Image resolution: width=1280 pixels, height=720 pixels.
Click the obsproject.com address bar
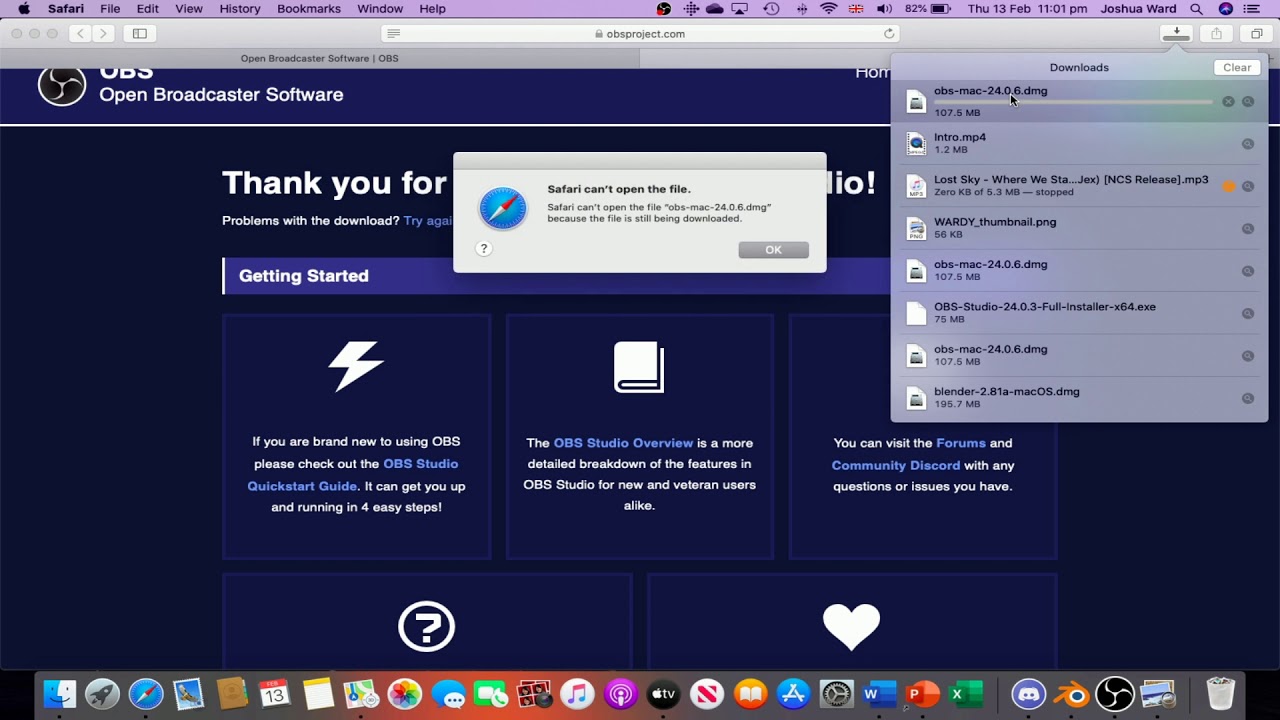(x=640, y=33)
